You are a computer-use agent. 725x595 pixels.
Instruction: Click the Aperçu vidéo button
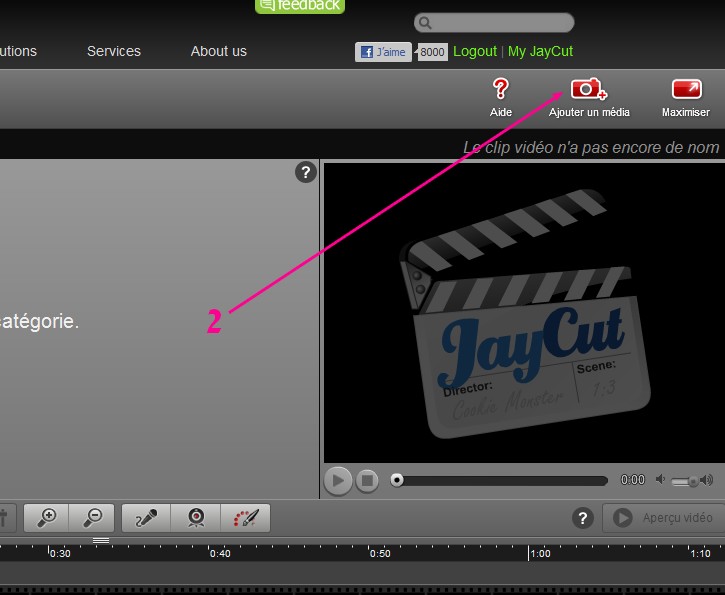pos(663,518)
